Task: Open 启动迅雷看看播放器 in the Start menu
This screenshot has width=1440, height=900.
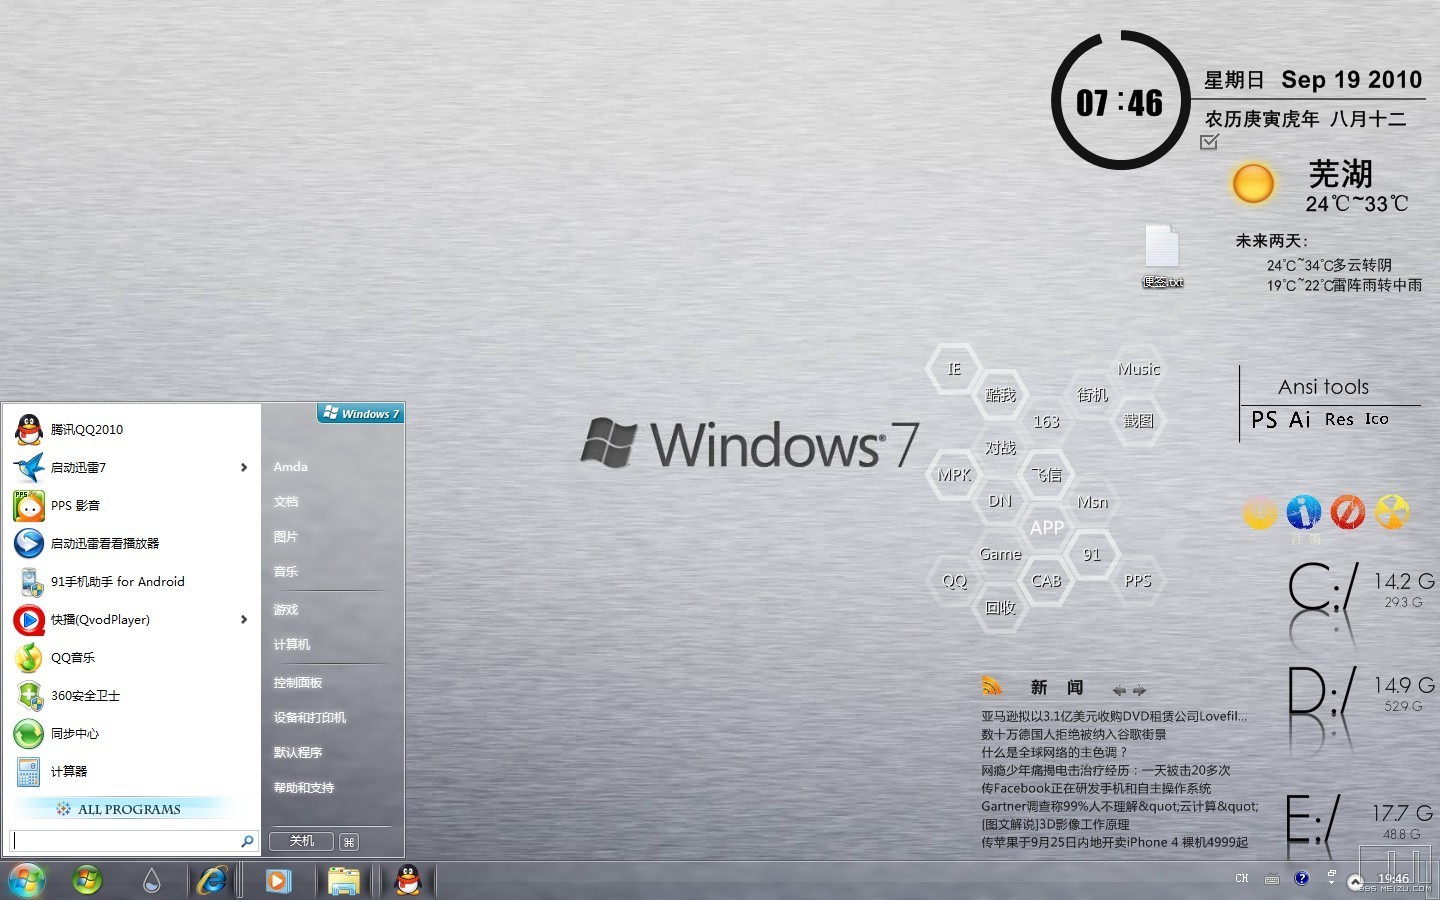Action: [x=131, y=543]
